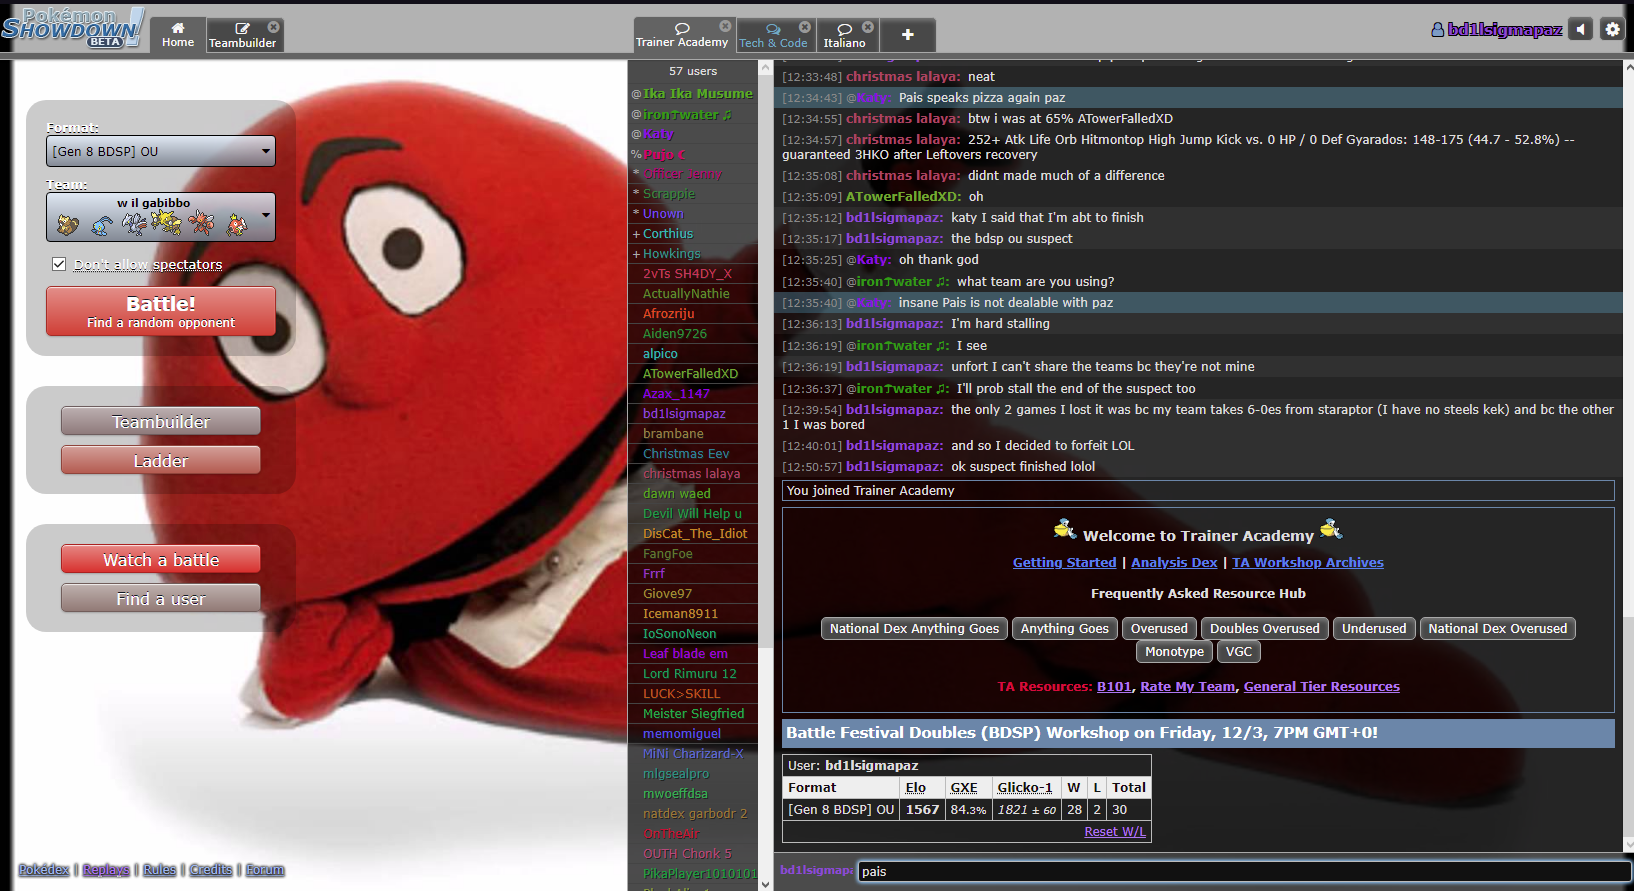This screenshot has height=891, width=1634.
Task: Click christmas lalaya name in chat at 12:33:48
Action: tap(903, 77)
